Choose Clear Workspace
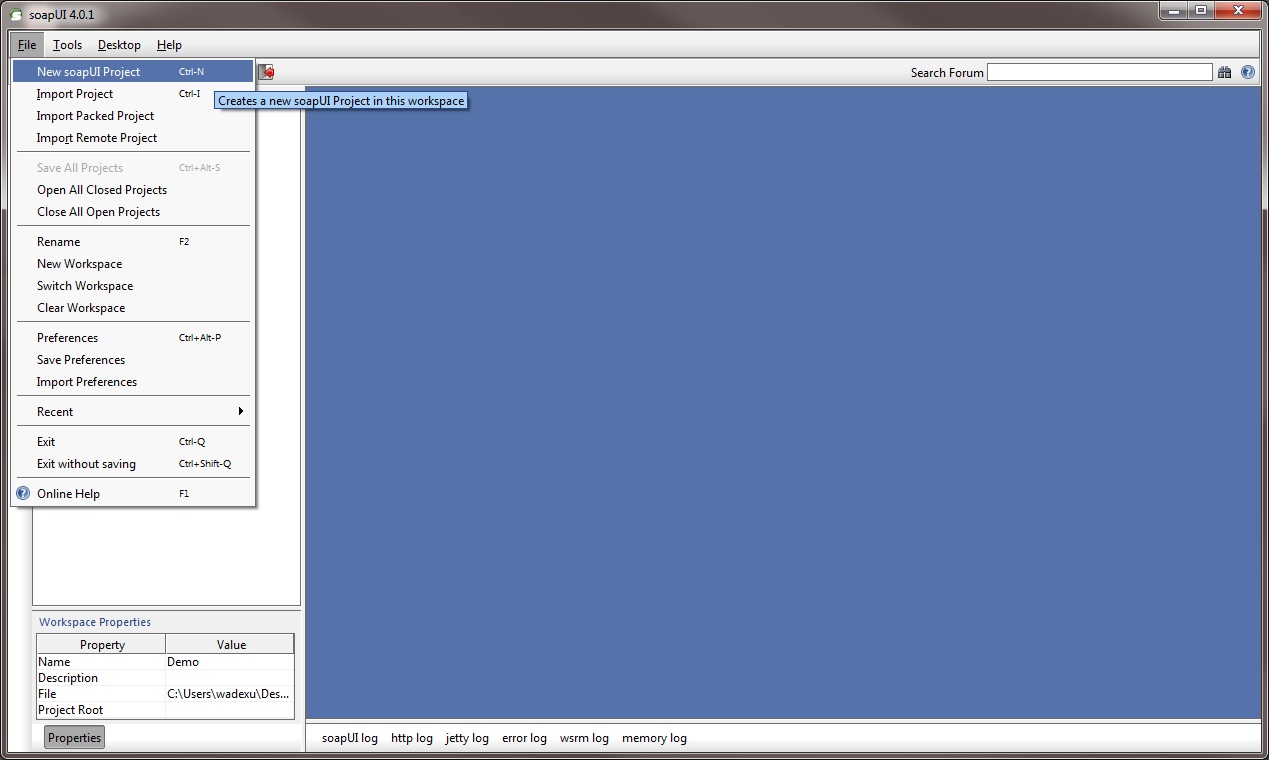This screenshot has height=760, width=1269. 133,307
